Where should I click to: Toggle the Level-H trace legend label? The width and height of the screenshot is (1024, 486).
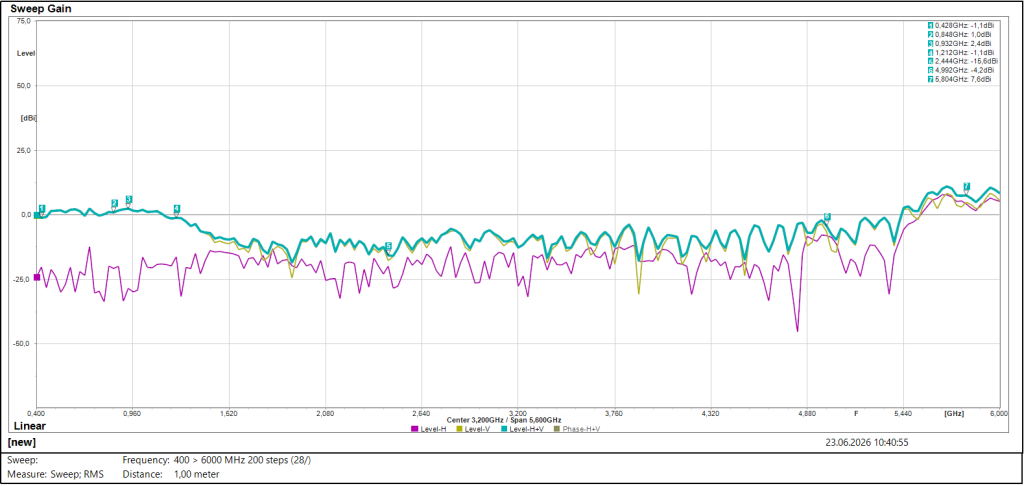click(x=433, y=429)
